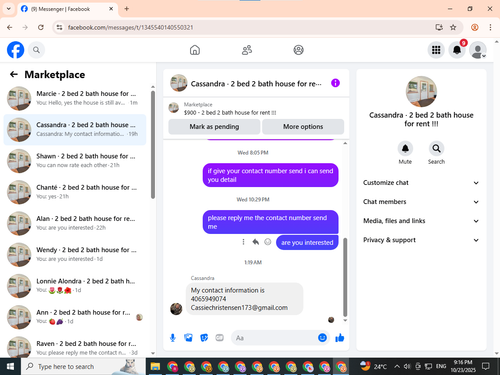Show hidden system tray icons chevron

[x=397, y=367]
